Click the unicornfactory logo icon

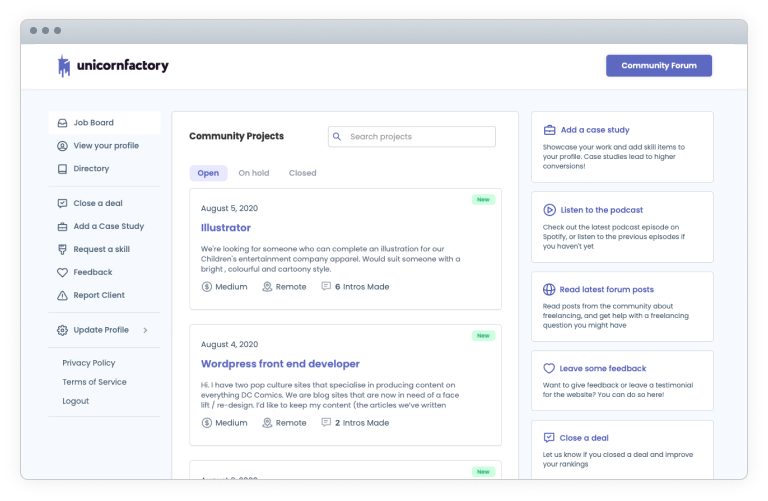pyautogui.click(x=64, y=66)
